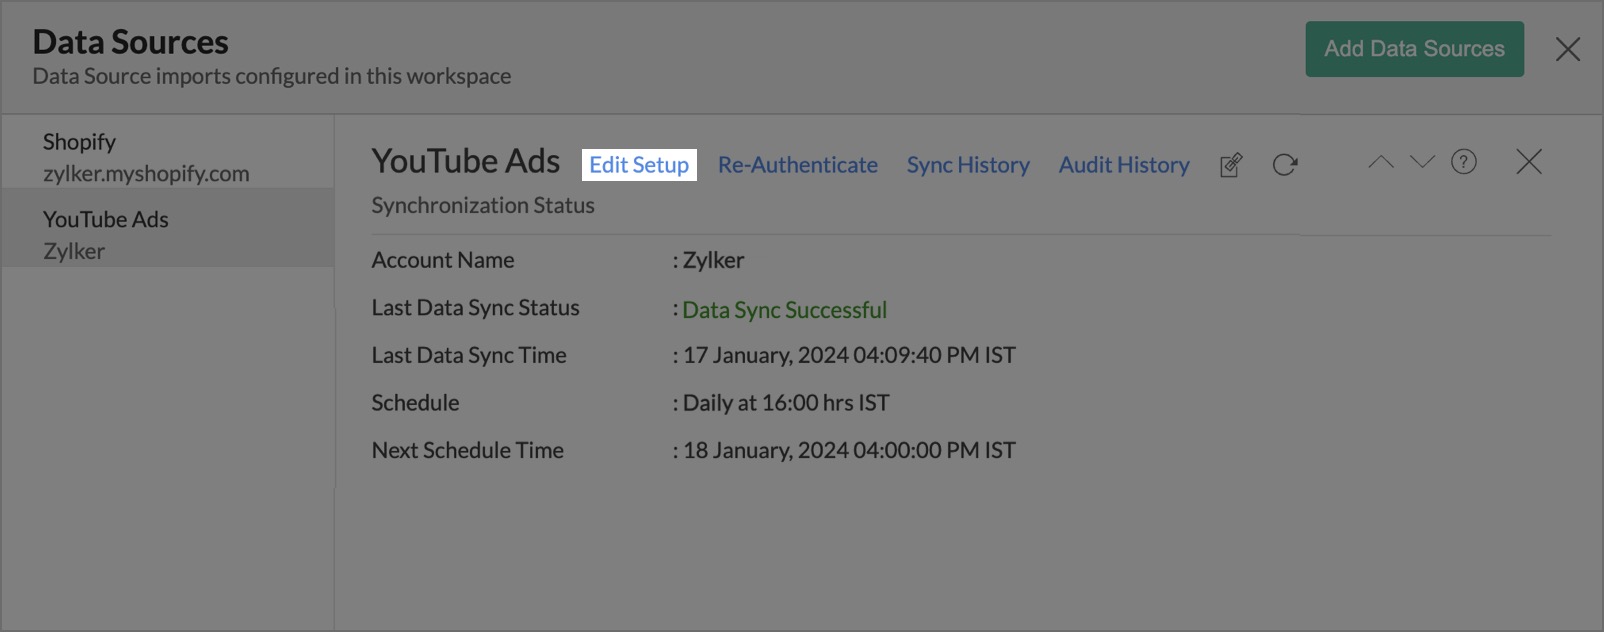Click the Schedule label
Image resolution: width=1604 pixels, height=632 pixels.
416,403
